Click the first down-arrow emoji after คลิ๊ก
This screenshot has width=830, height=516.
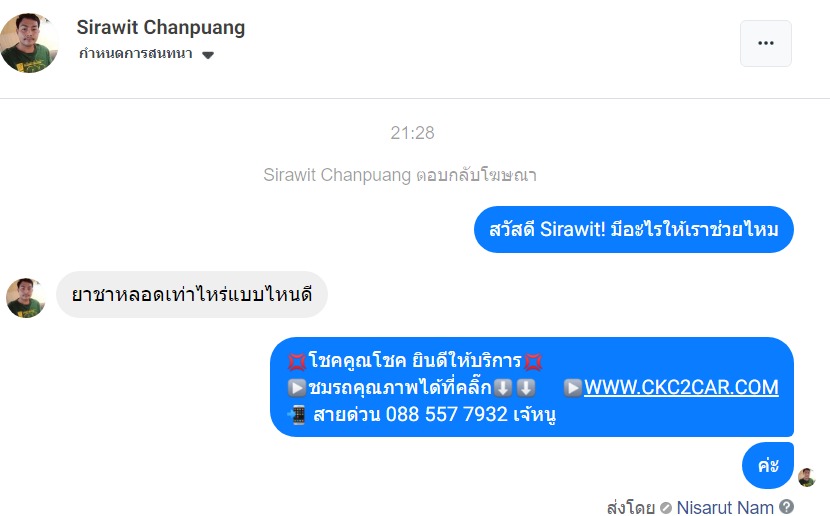tap(503, 388)
